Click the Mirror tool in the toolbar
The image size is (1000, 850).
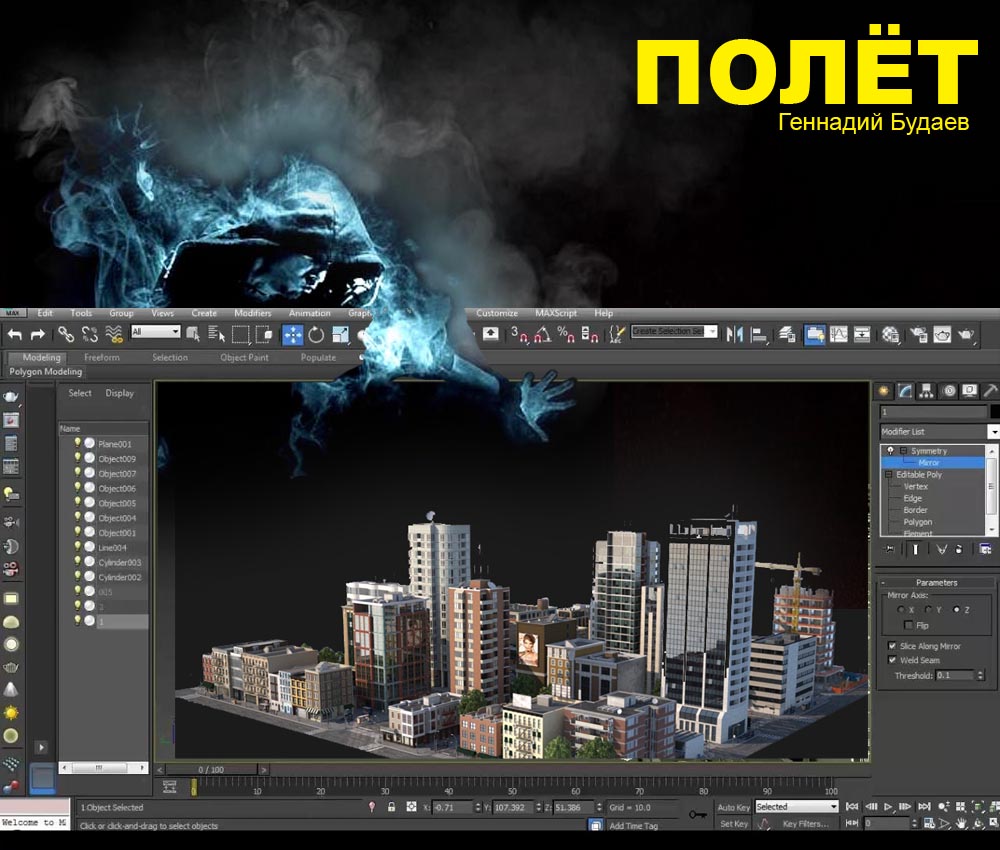click(735, 334)
